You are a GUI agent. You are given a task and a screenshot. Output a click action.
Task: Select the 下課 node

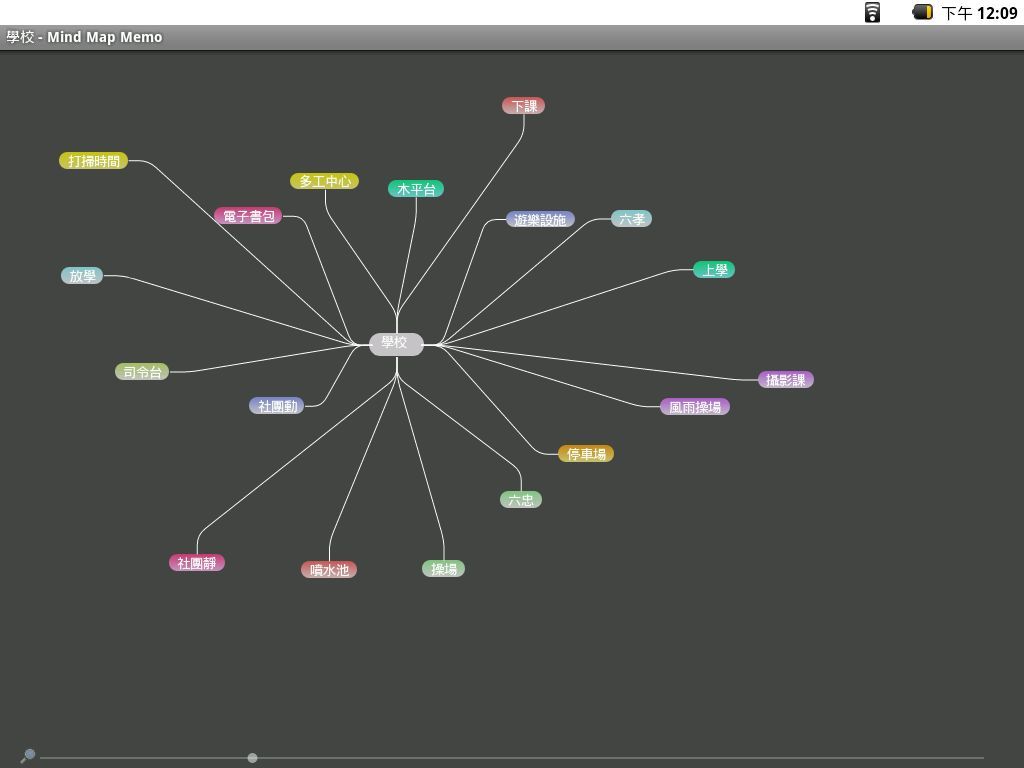[523, 106]
